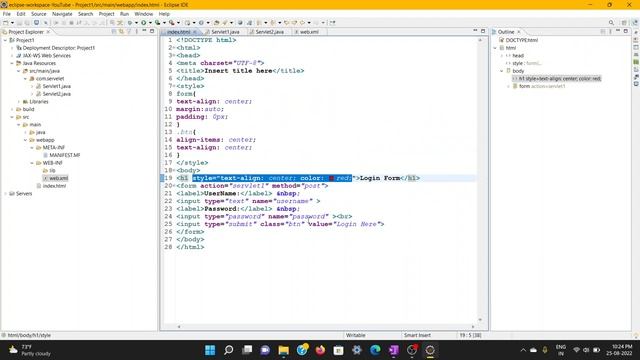Click the Writable status bar entry
This screenshot has height=360, width=640.
[356, 335]
